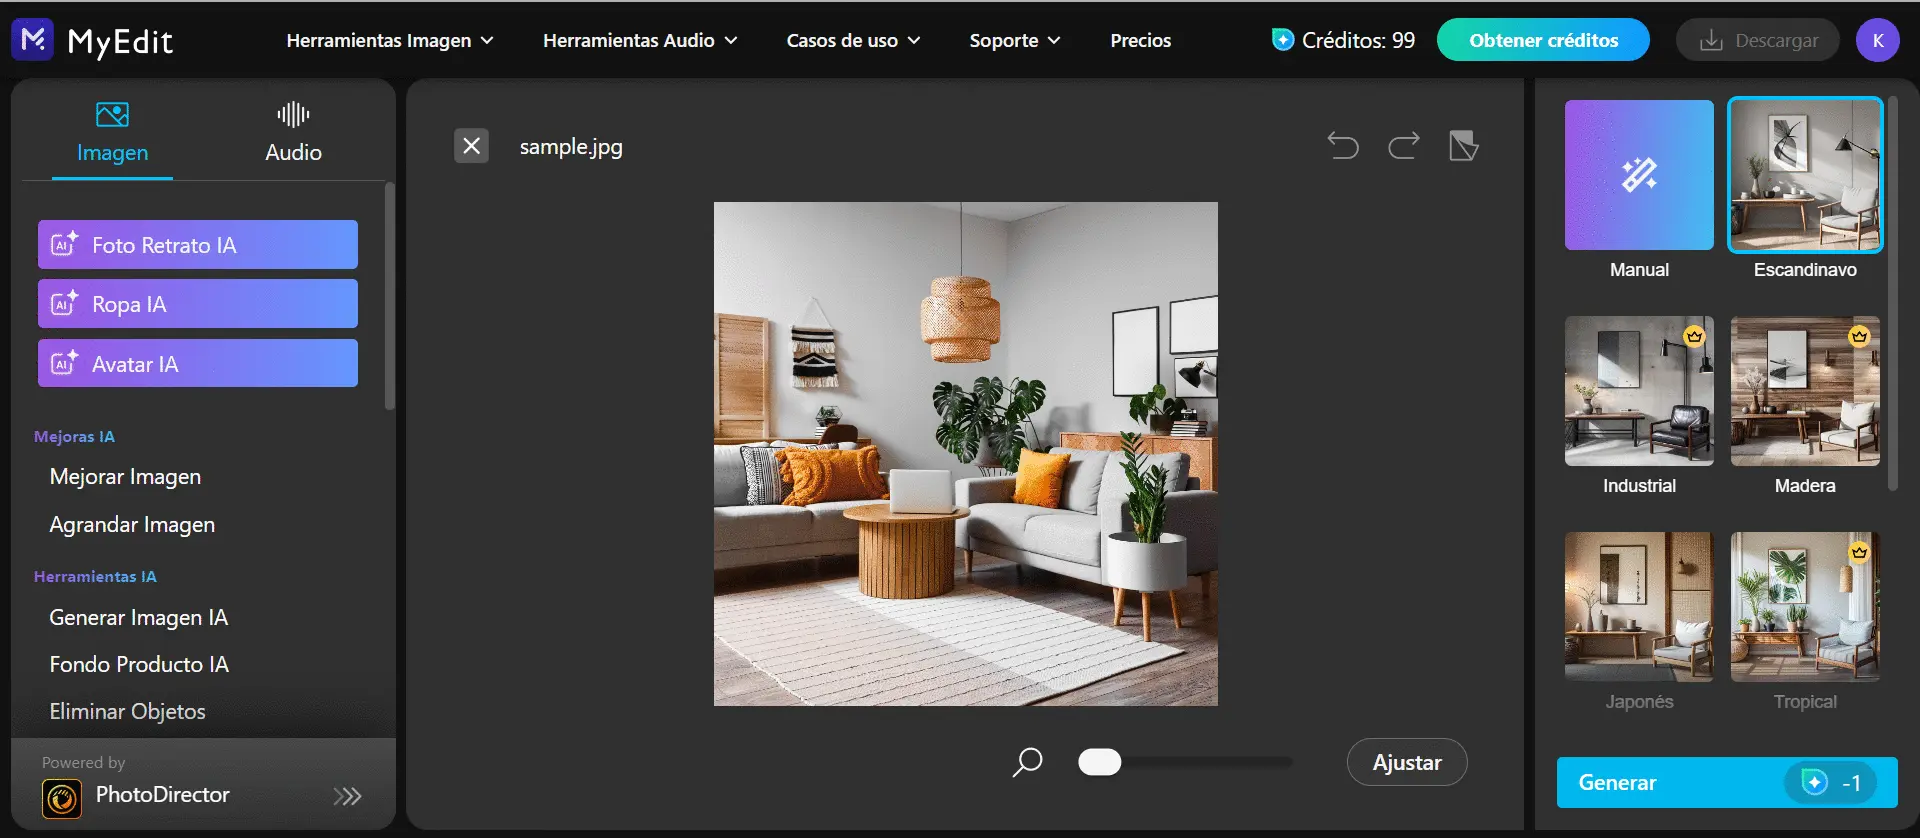Click the sample.jpg file name

click(x=571, y=146)
